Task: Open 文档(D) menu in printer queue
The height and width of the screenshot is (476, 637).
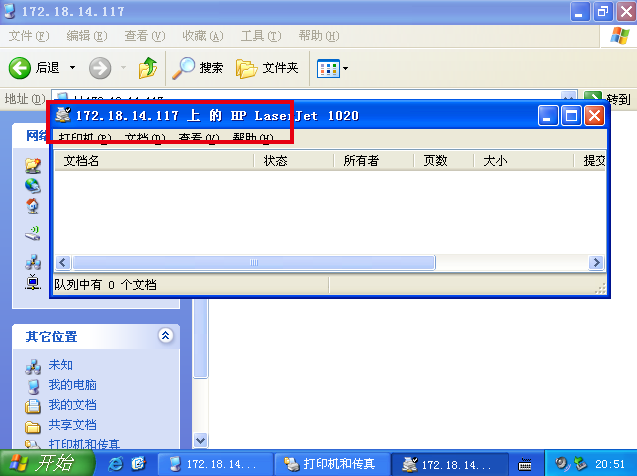Action: 145,138
